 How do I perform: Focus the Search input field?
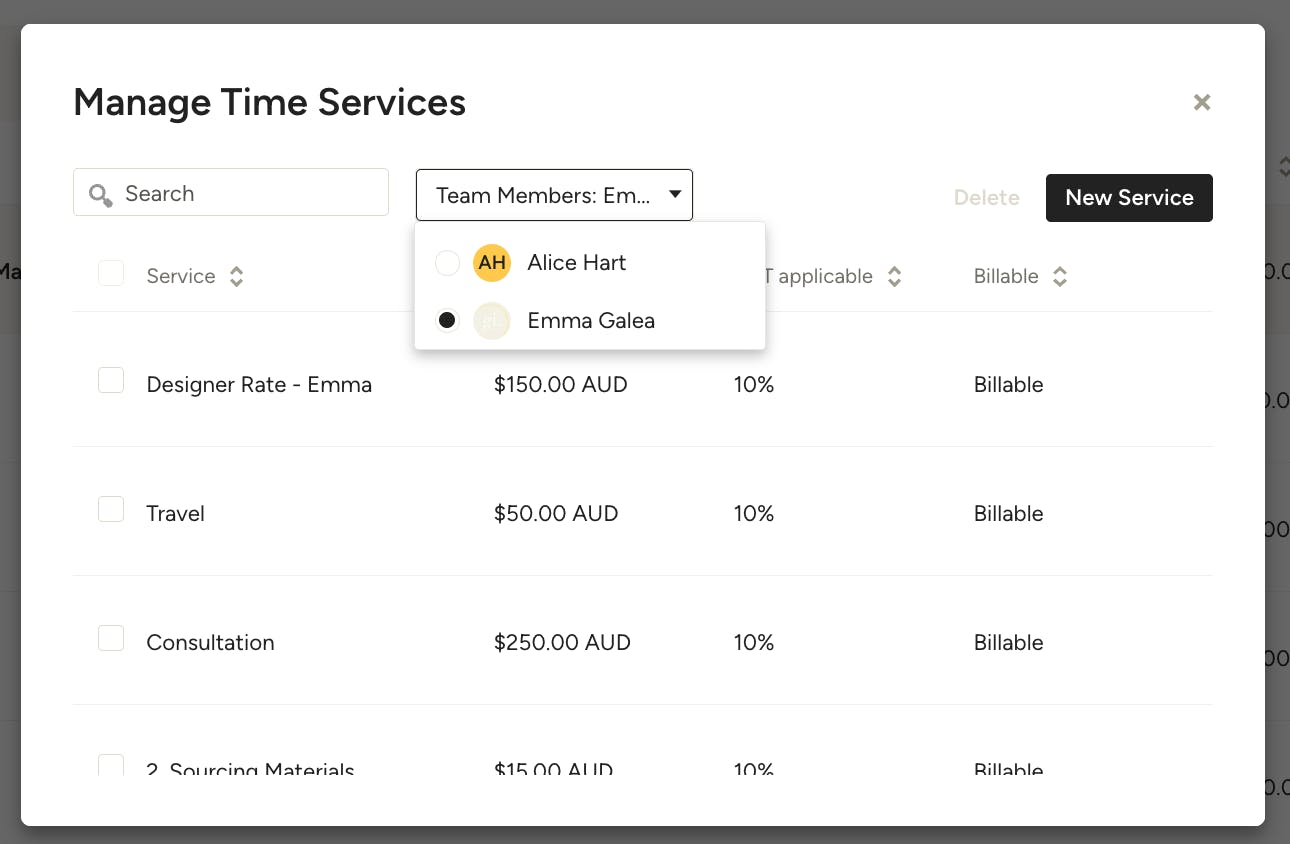250,193
